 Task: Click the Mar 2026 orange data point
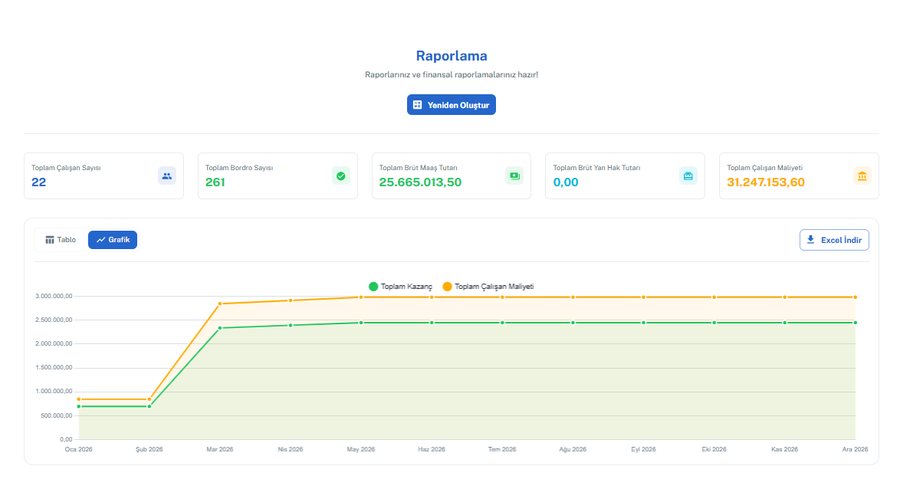pyautogui.click(x=220, y=304)
